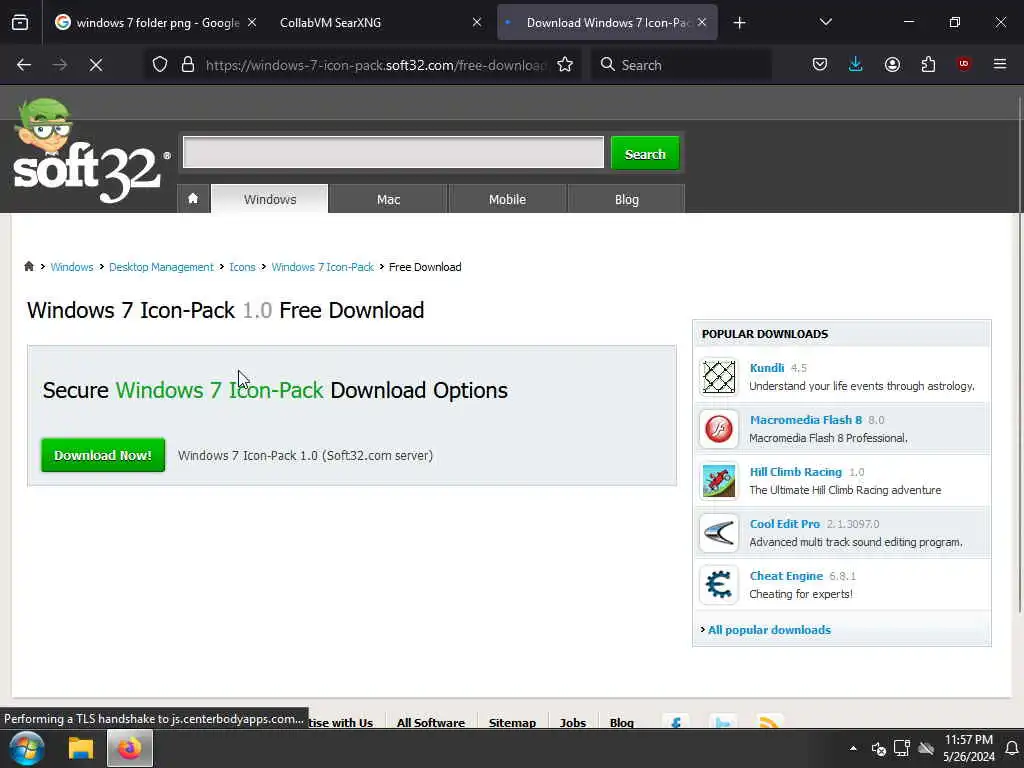Viewport: 1024px width, 768px height.
Task: Open the Firefox View tab list icon
Action: (20, 22)
